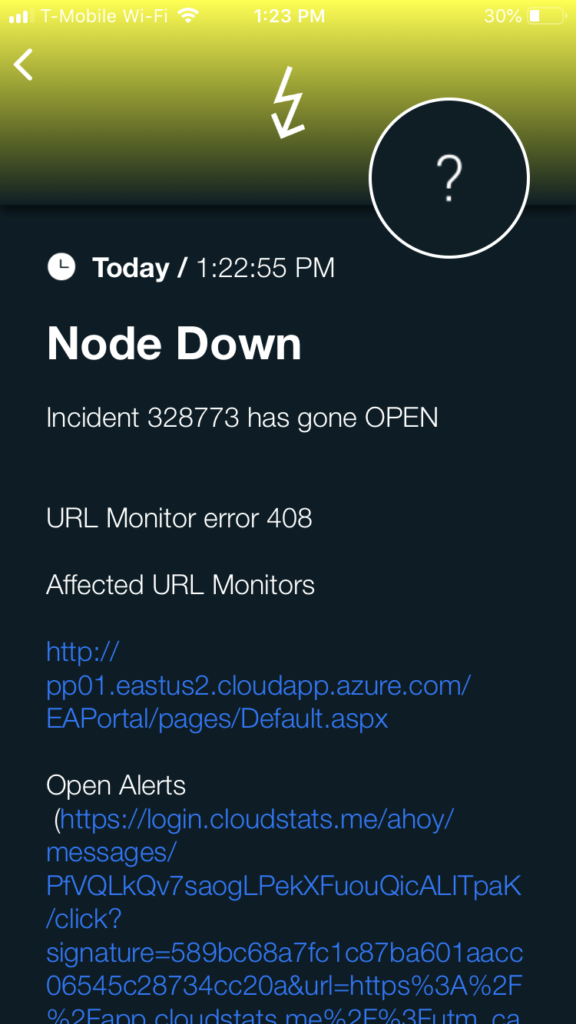The width and height of the screenshot is (576, 1024).
Task: Tap the cellular signal bars icon
Action: click(x=21, y=16)
